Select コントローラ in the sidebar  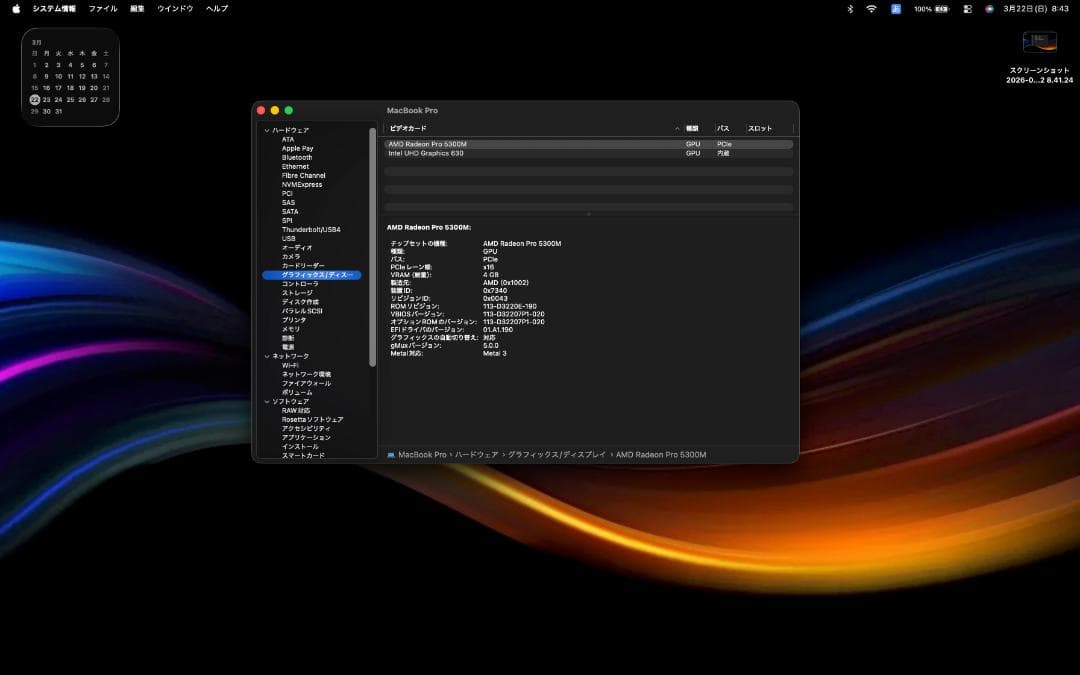[300, 284]
